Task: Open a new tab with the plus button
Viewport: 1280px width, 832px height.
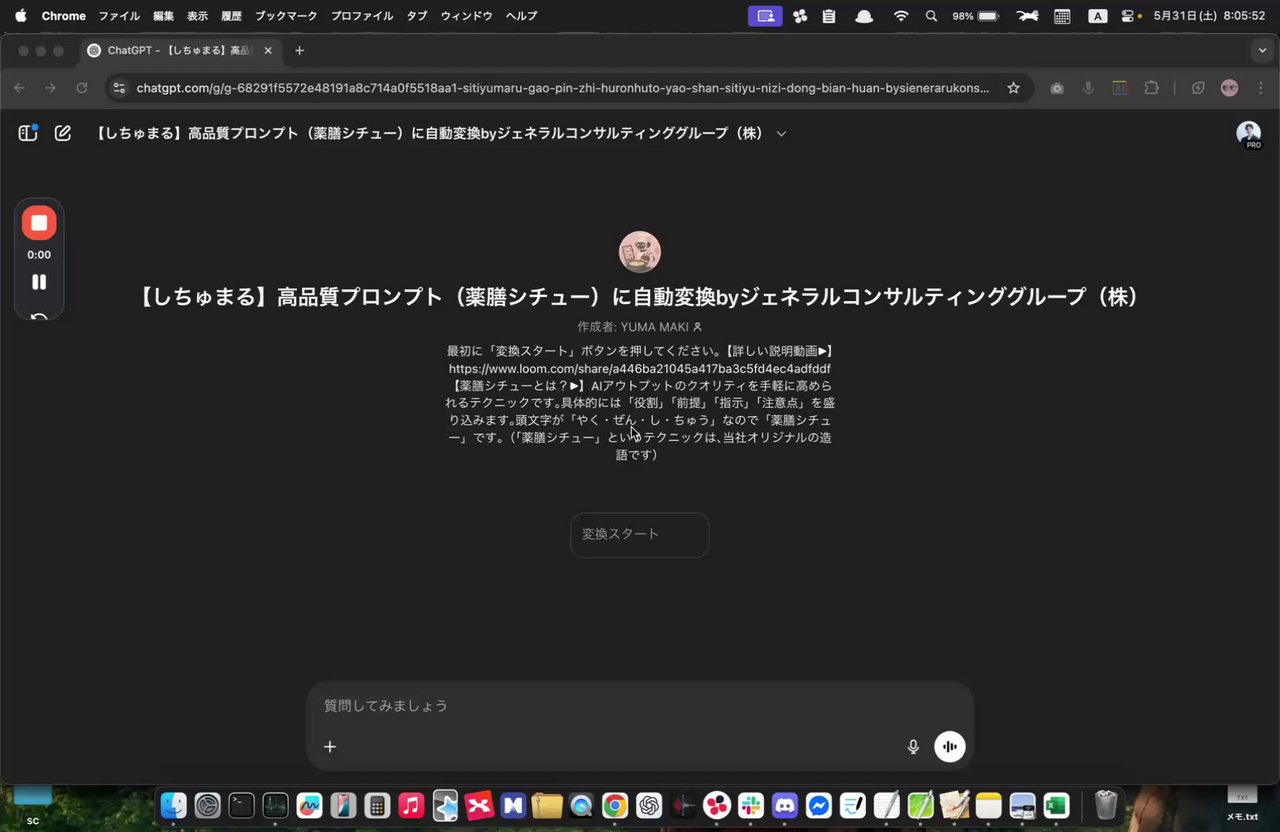Action: [x=299, y=50]
